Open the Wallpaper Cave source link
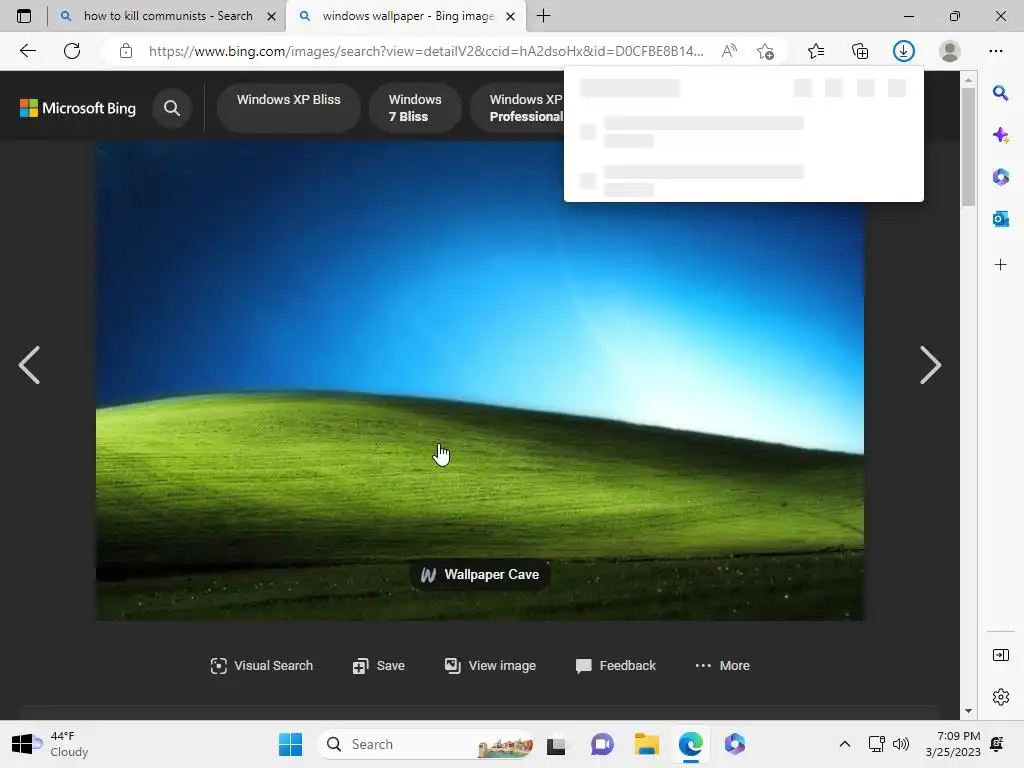Image resolution: width=1024 pixels, height=768 pixels. point(480,575)
